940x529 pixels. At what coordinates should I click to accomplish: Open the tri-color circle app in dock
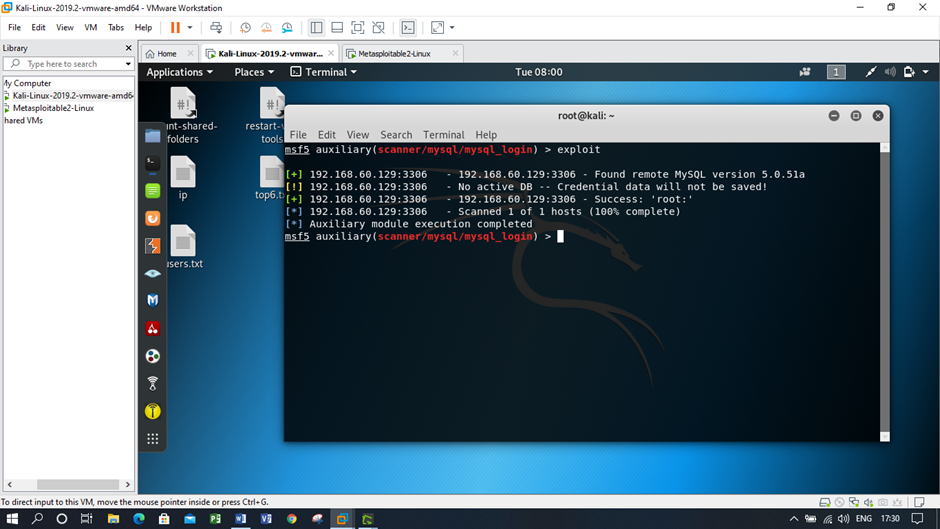pos(153,356)
